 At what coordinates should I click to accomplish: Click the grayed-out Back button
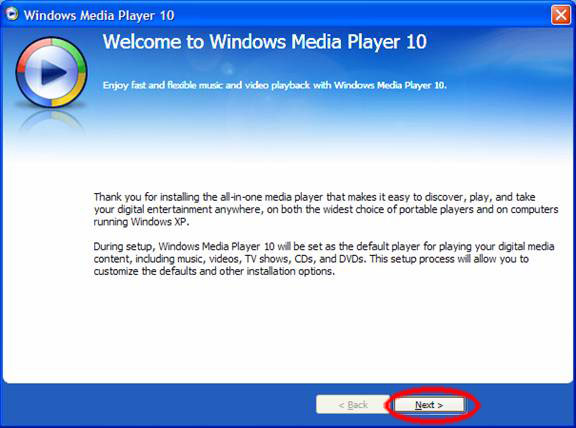353,405
